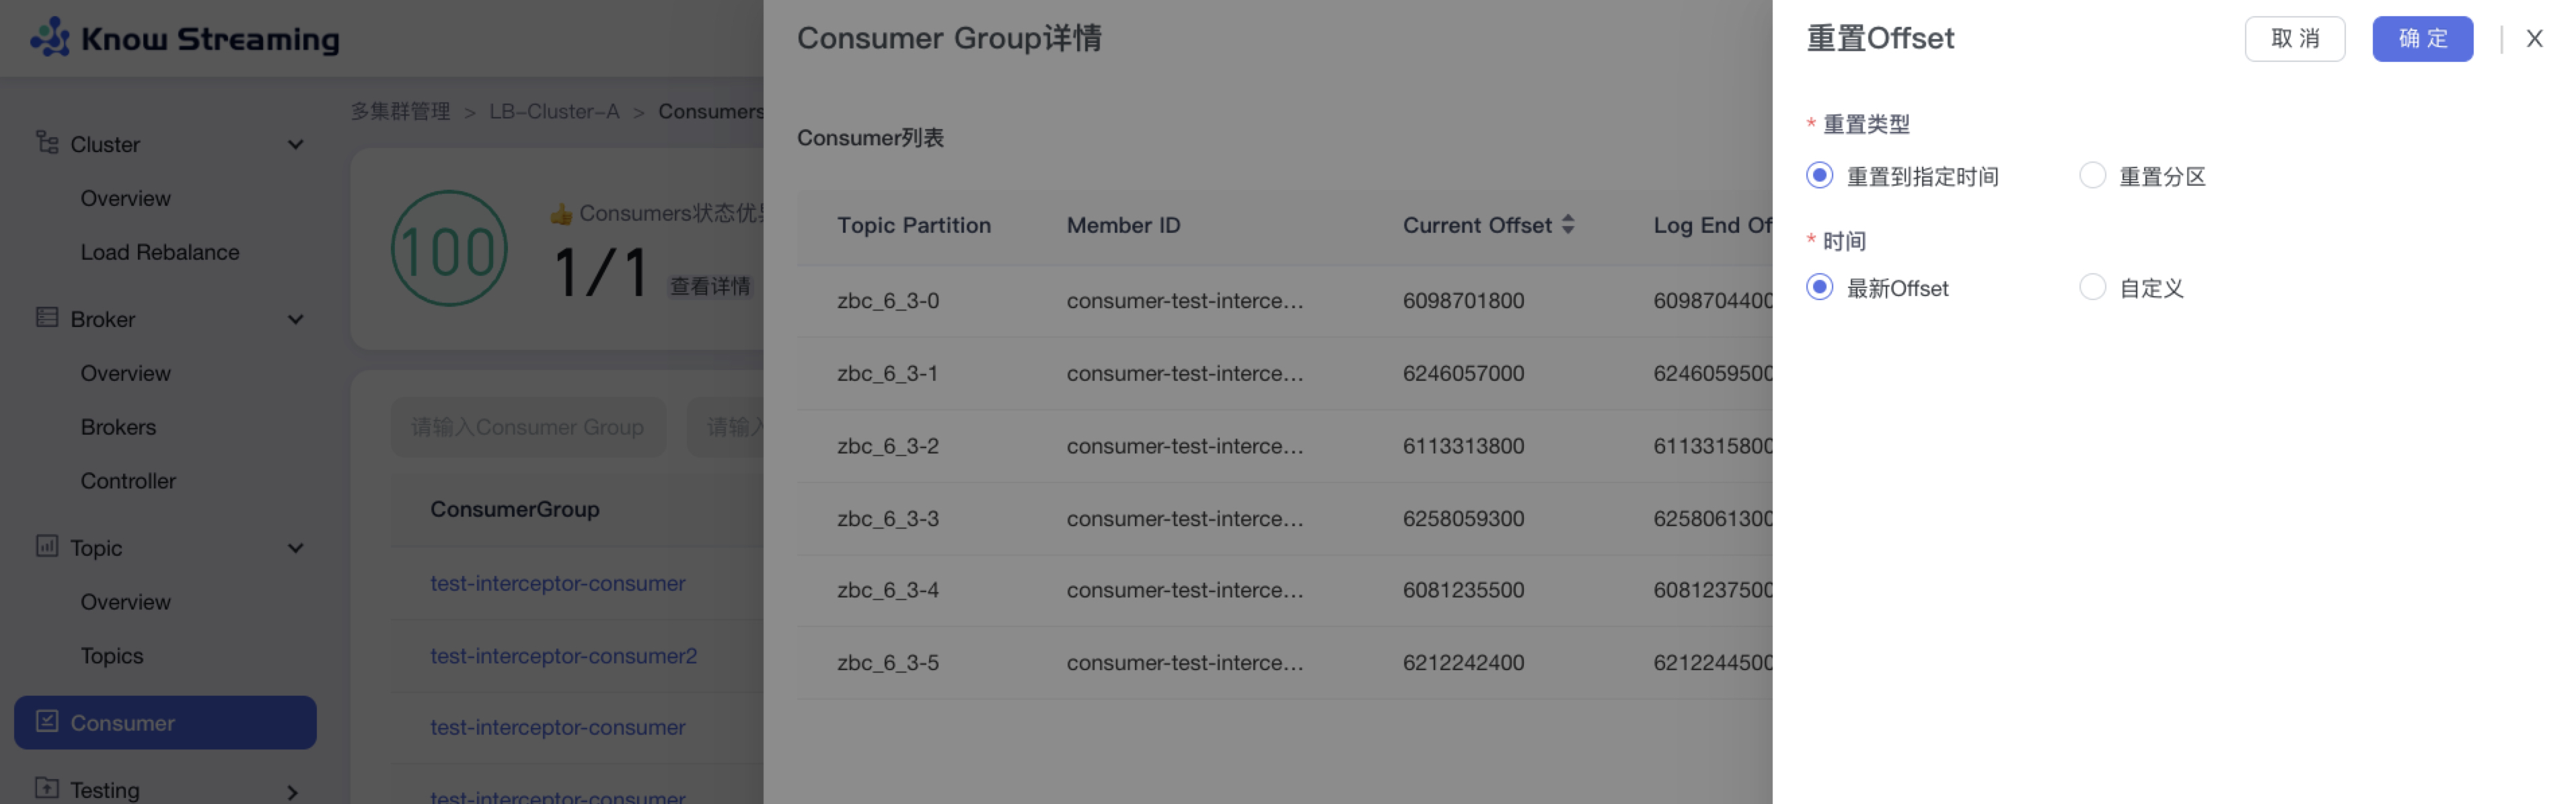Select the 自定义 time radio option
Viewport: 2576px width, 804px height.
click(2092, 288)
